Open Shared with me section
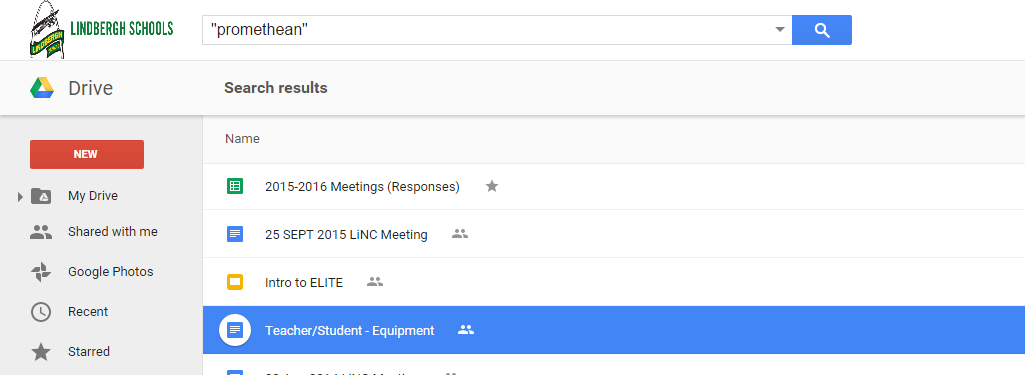 pos(112,232)
